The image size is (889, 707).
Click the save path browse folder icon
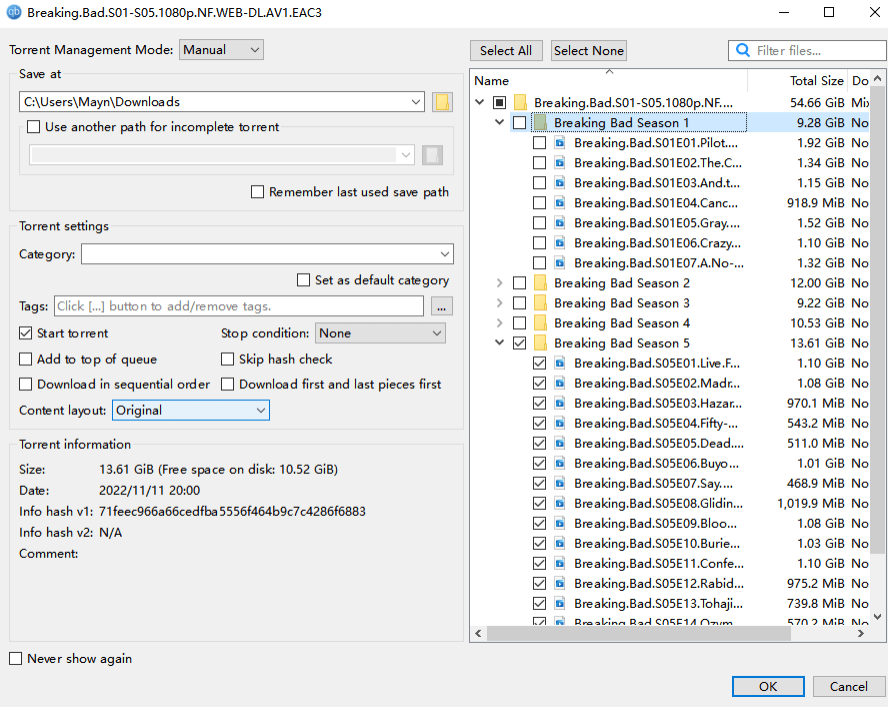[x=442, y=102]
